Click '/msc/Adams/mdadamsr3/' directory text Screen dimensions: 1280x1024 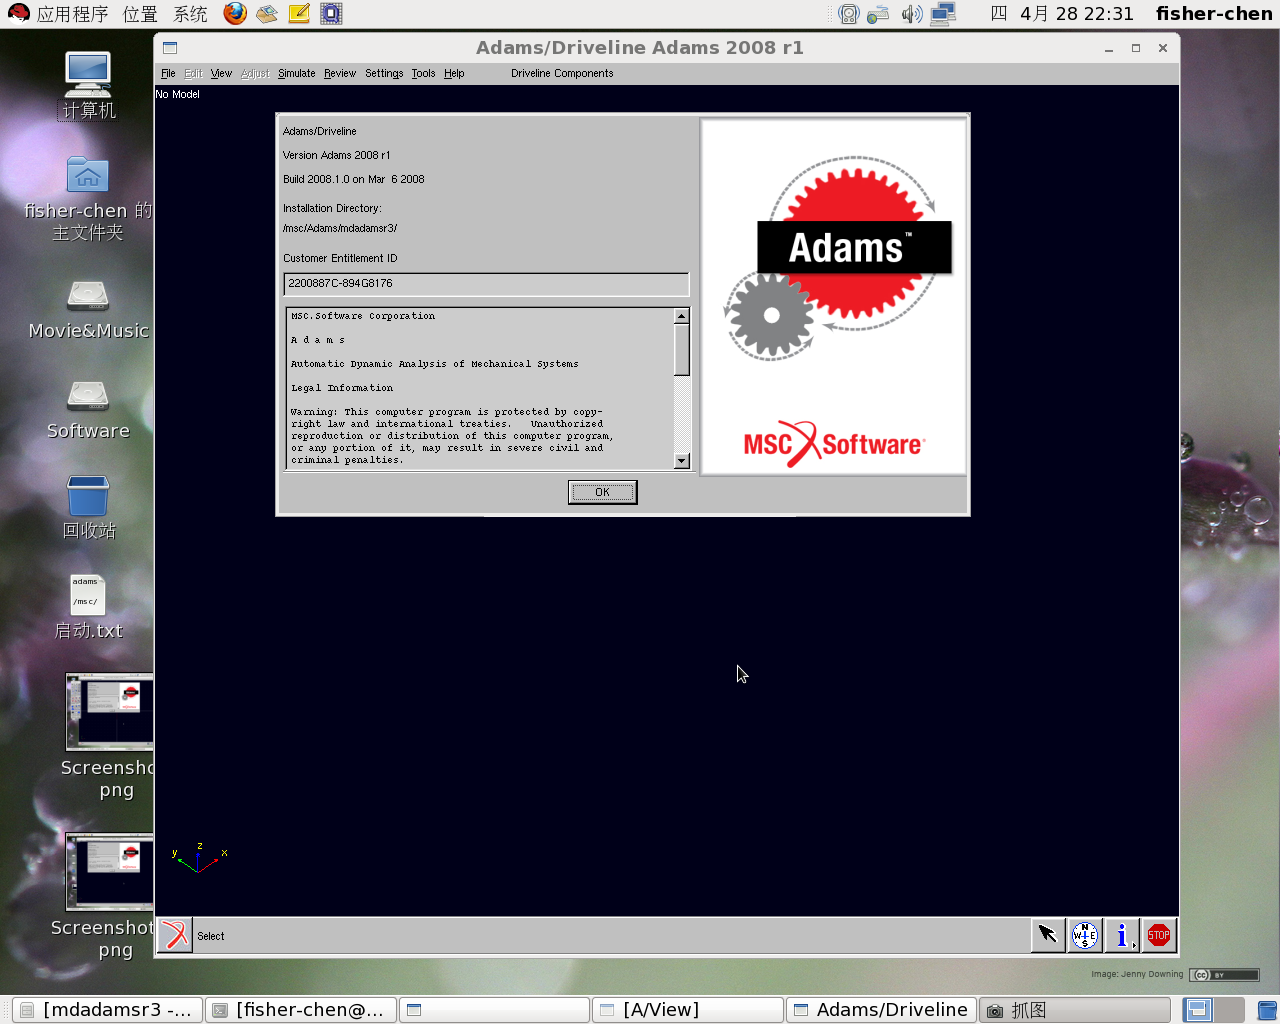pos(340,228)
